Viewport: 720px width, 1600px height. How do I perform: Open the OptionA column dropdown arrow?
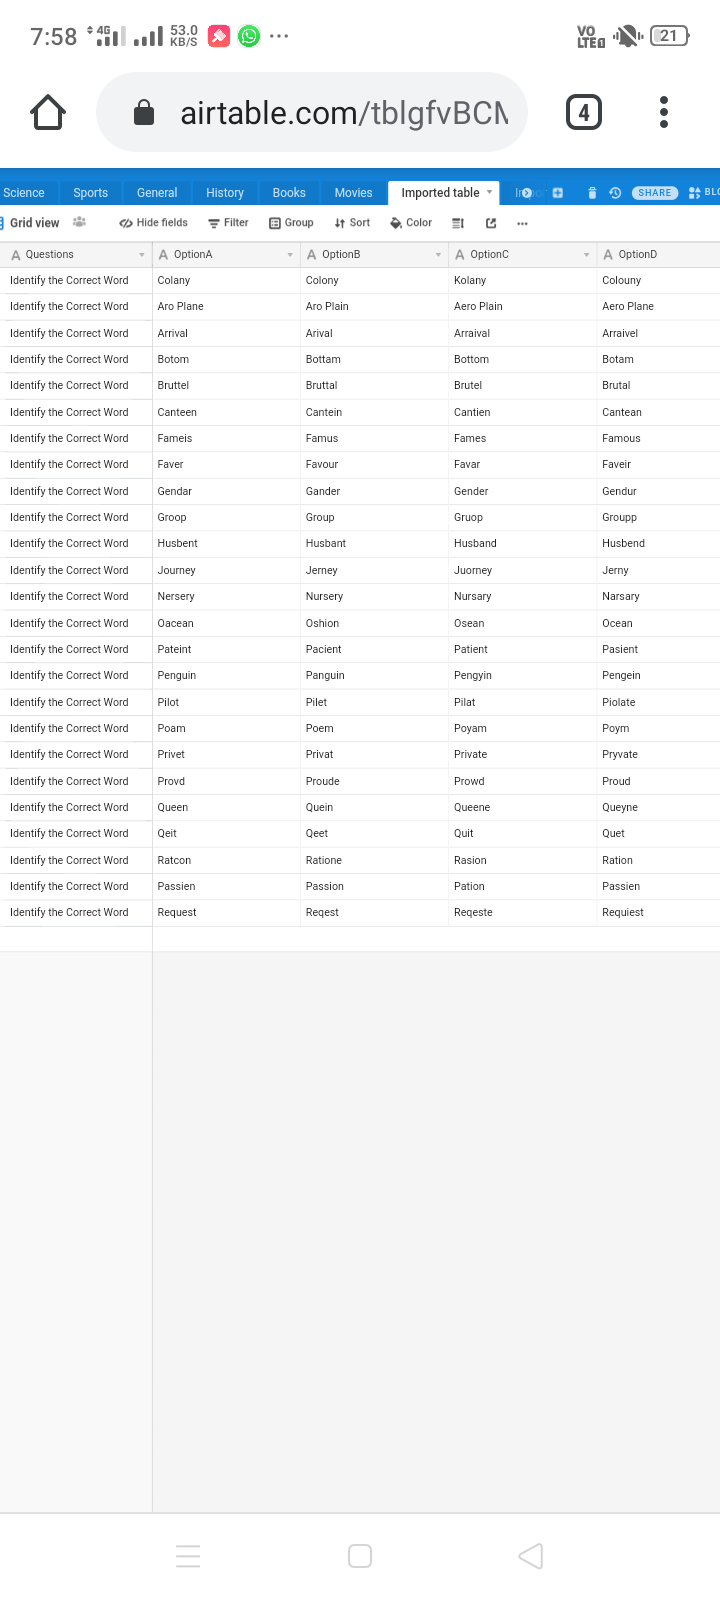click(x=290, y=255)
